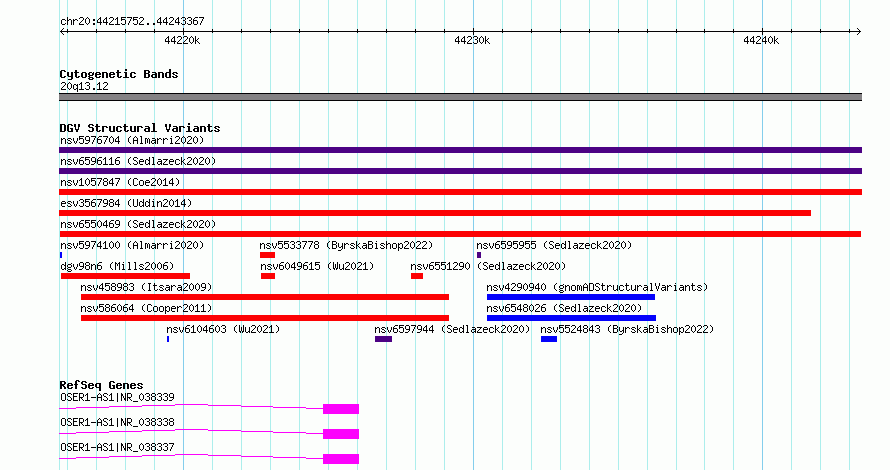Select the OSER1-AS1|NR_038338 exon box
This screenshot has height=470, width=890.
point(341,434)
